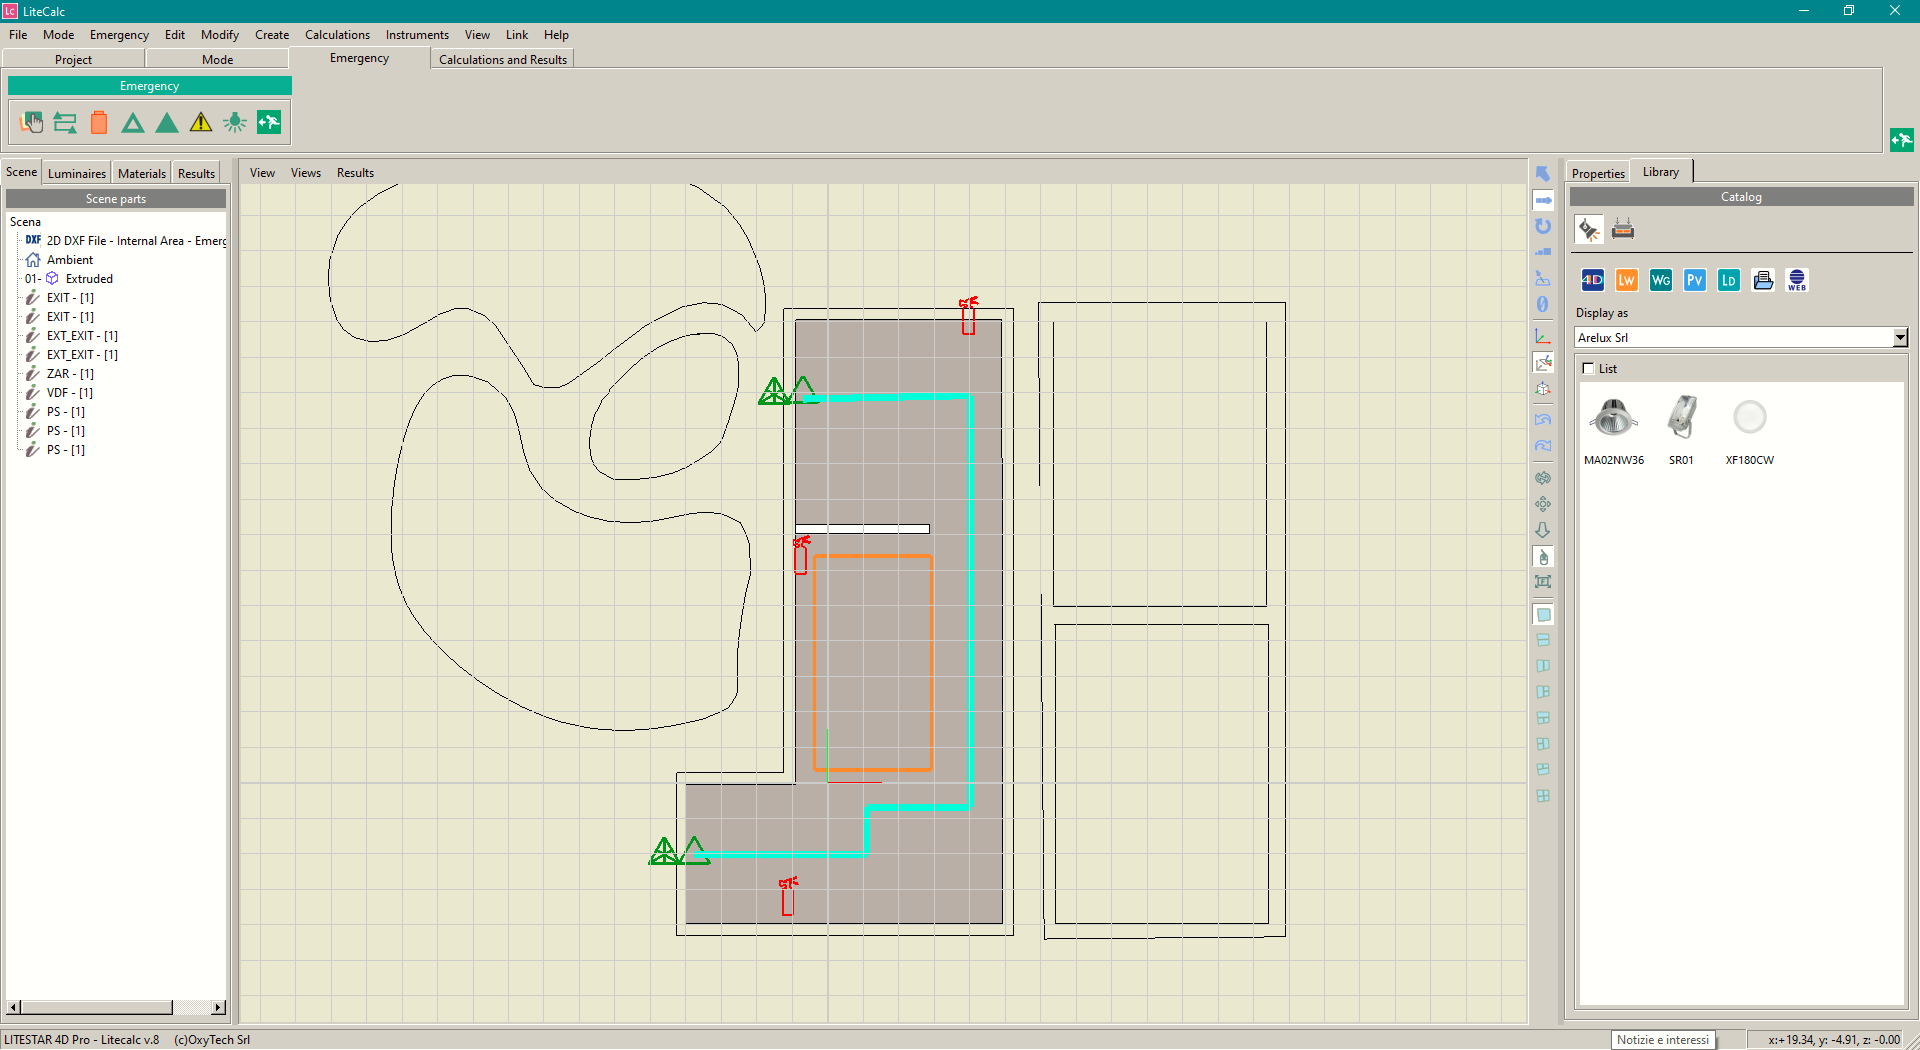
Task: Click the mouse tool icon in vertical toolbar
Action: point(1543,557)
